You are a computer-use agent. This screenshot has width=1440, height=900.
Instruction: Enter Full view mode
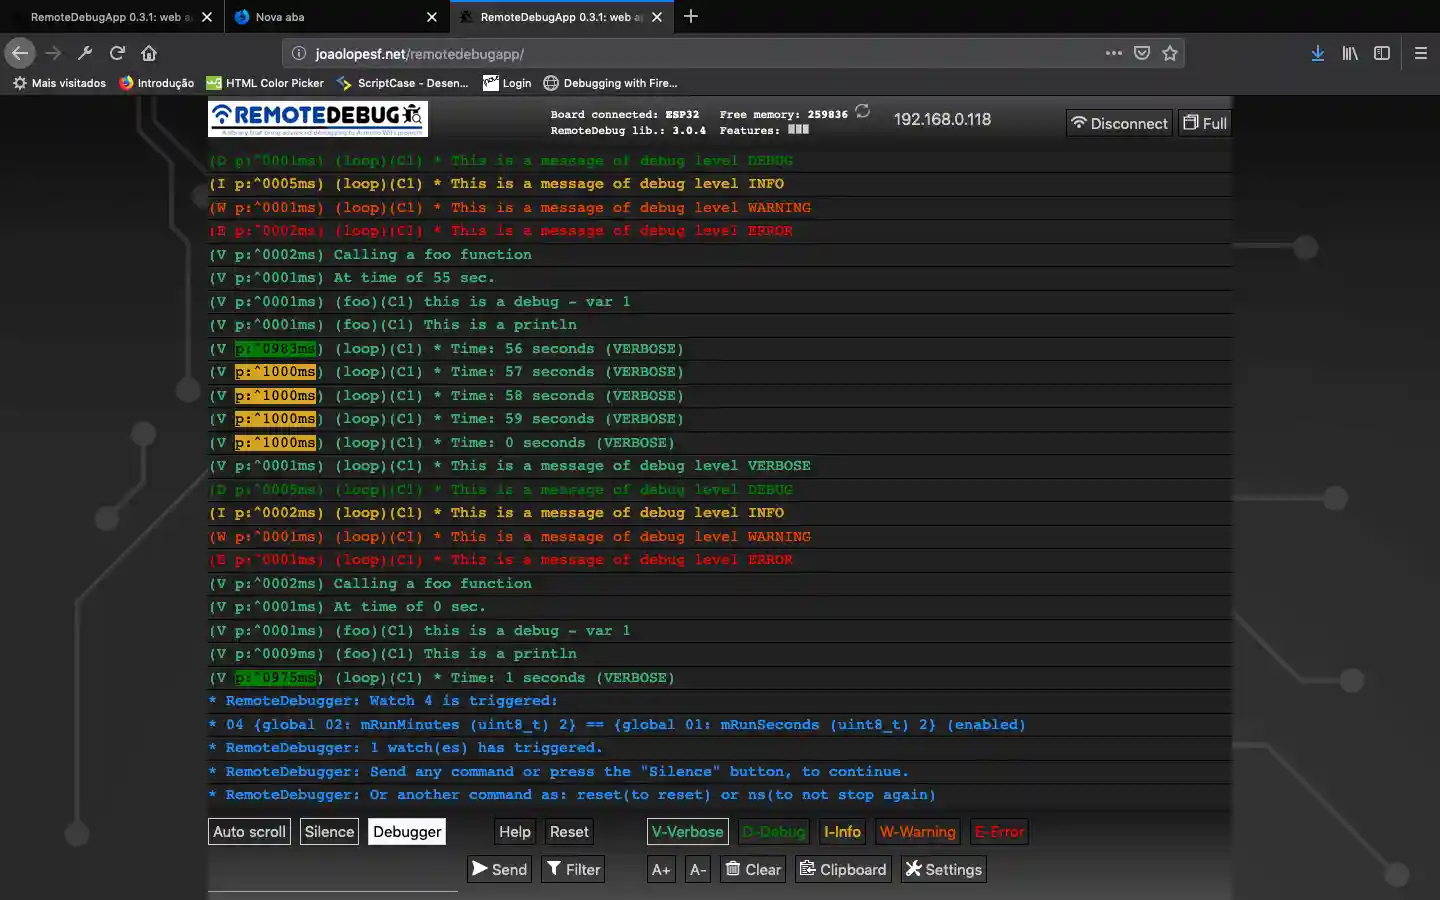coord(1204,122)
